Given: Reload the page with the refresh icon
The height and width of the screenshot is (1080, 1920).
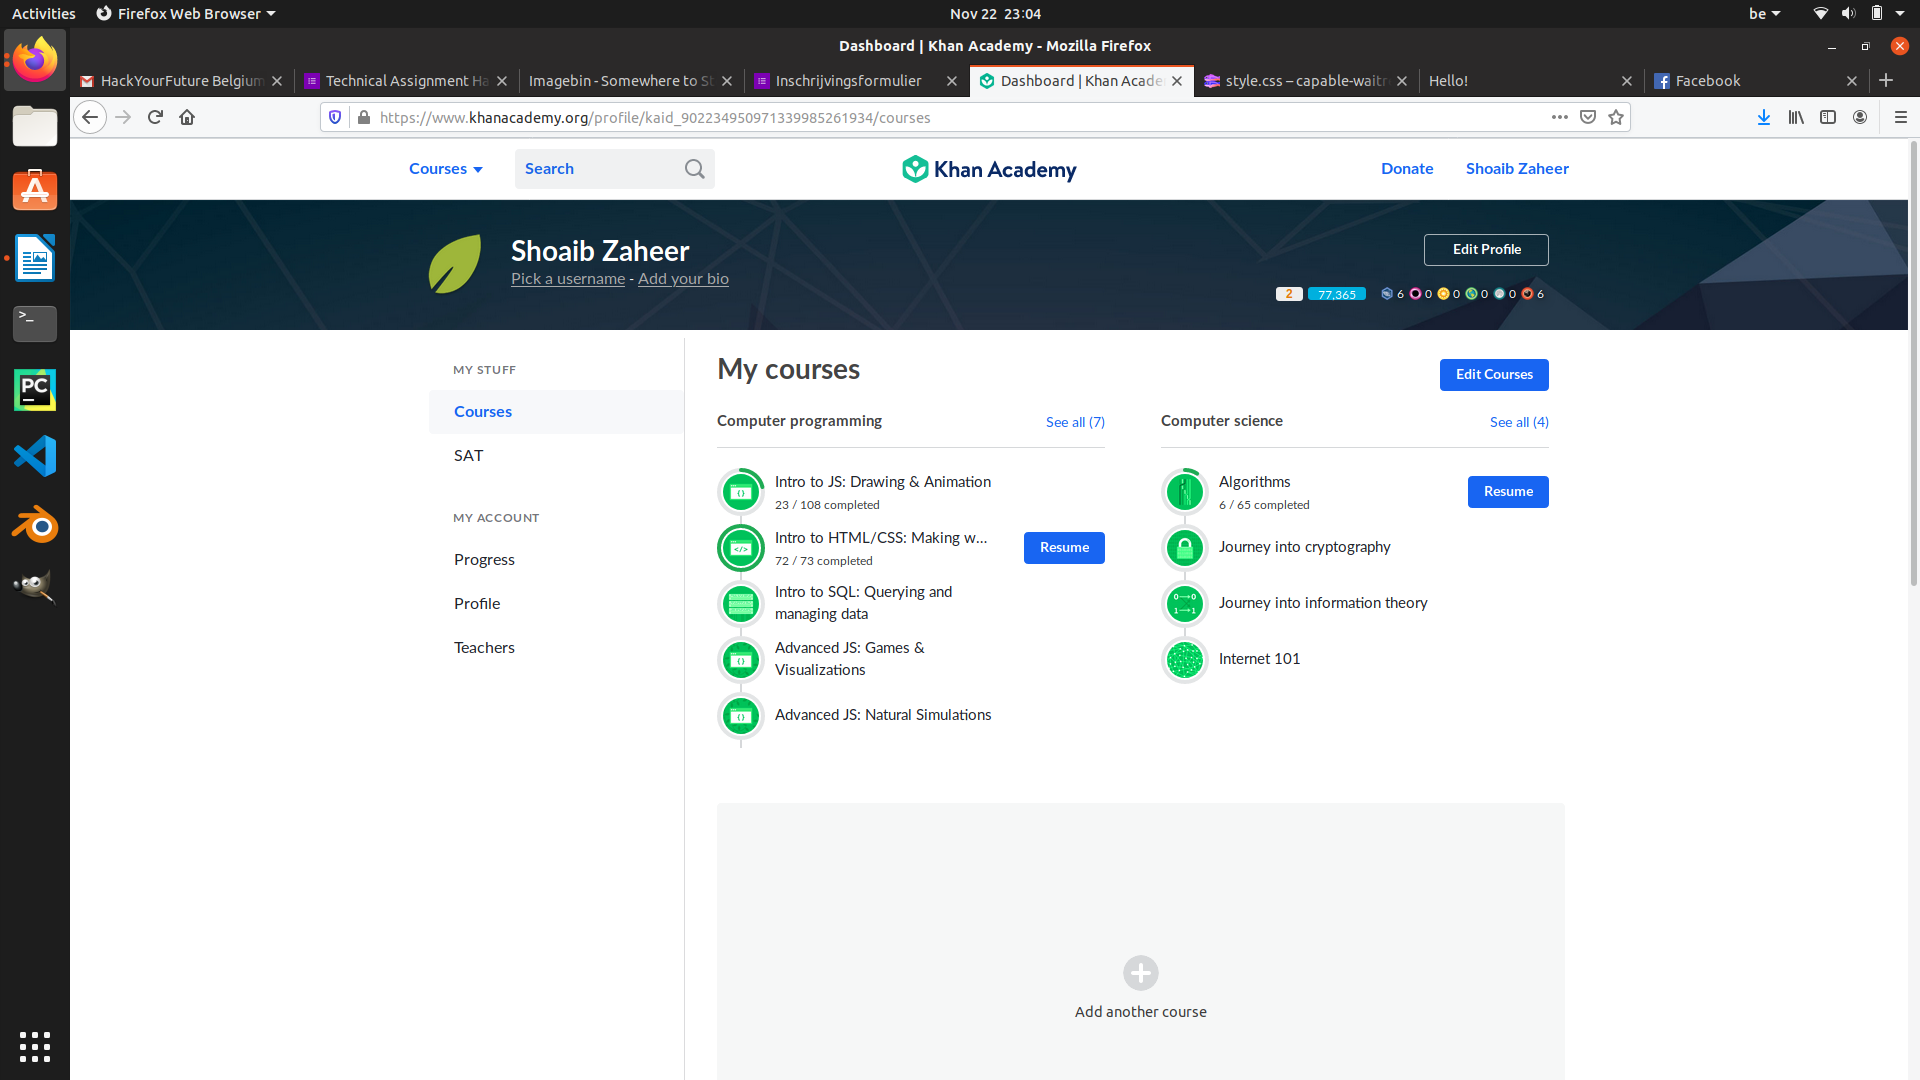Looking at the screenshot, I should pos(155,117).
